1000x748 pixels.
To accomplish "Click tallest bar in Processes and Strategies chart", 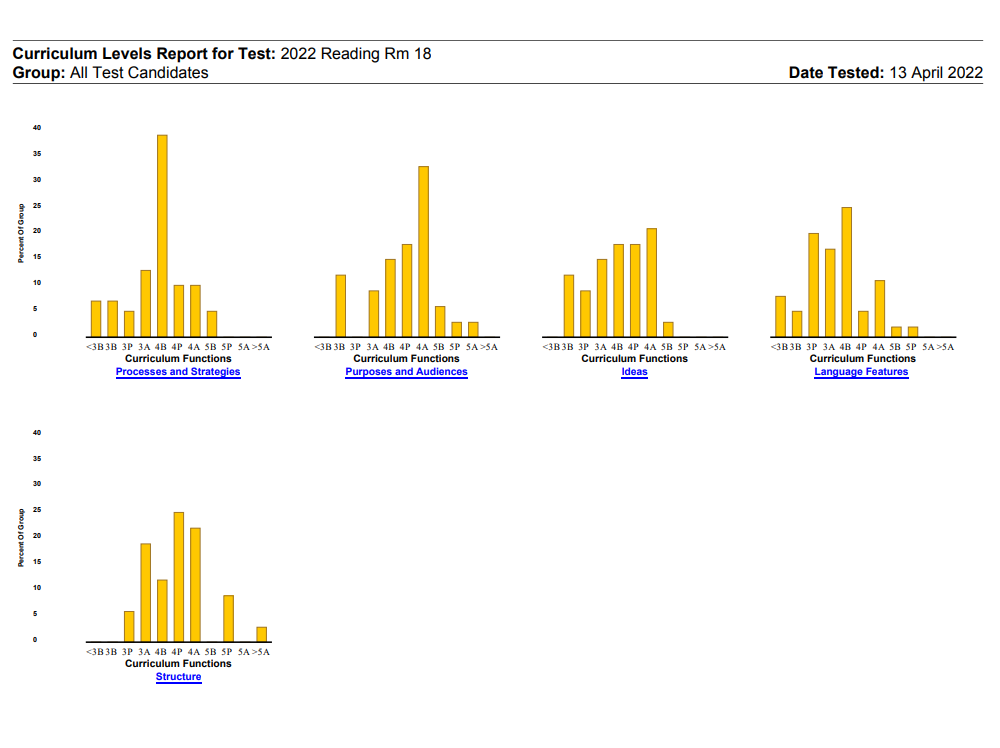I will point(162,236).
